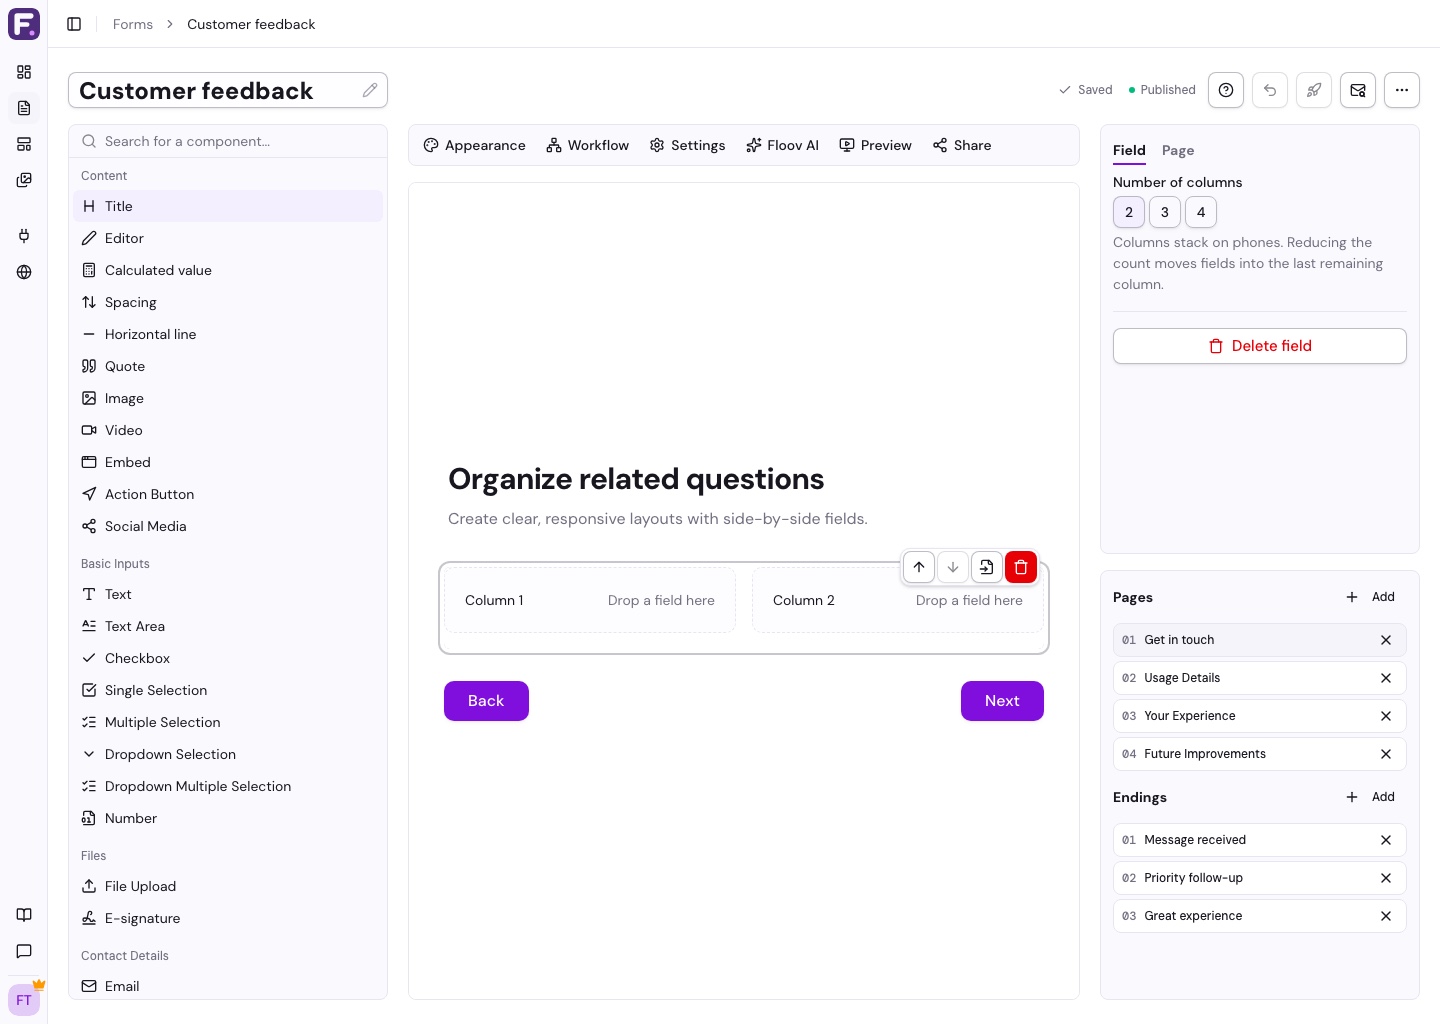This screenshot has height=1024, width=1440.
Task: Open the book documentation icon in left rail
Action: [x=24, y=915]
